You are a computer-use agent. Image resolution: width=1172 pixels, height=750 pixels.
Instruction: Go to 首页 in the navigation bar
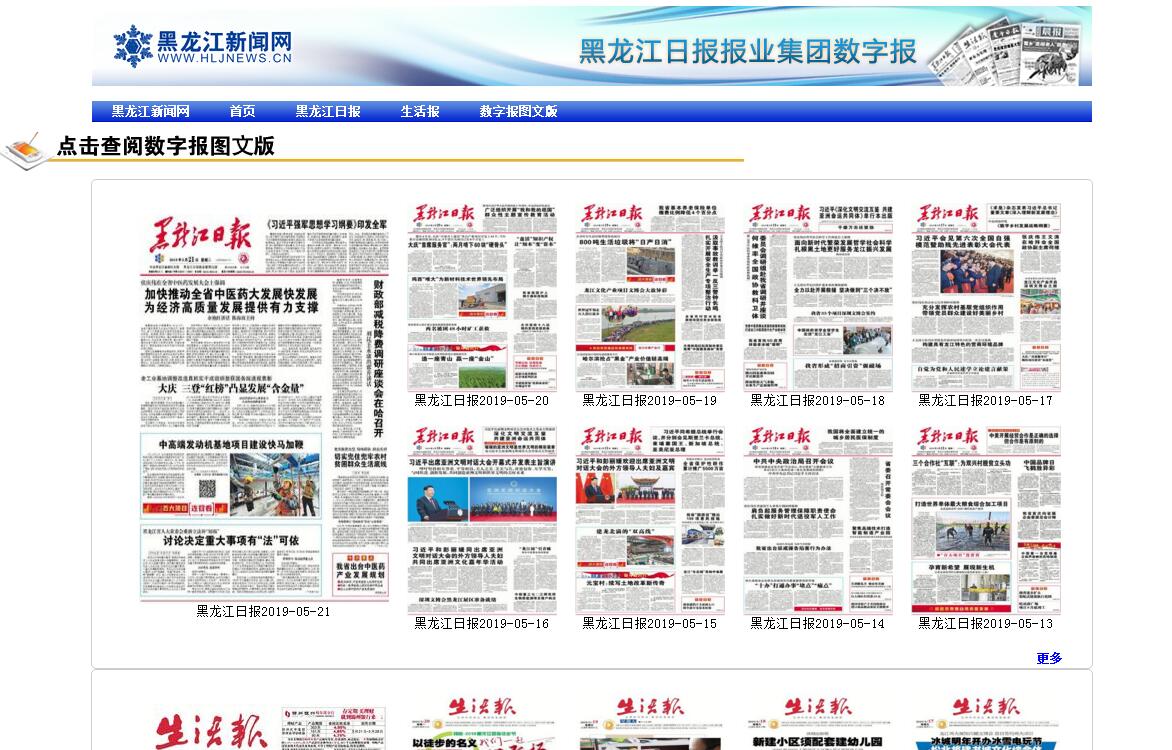coord(242,112)
